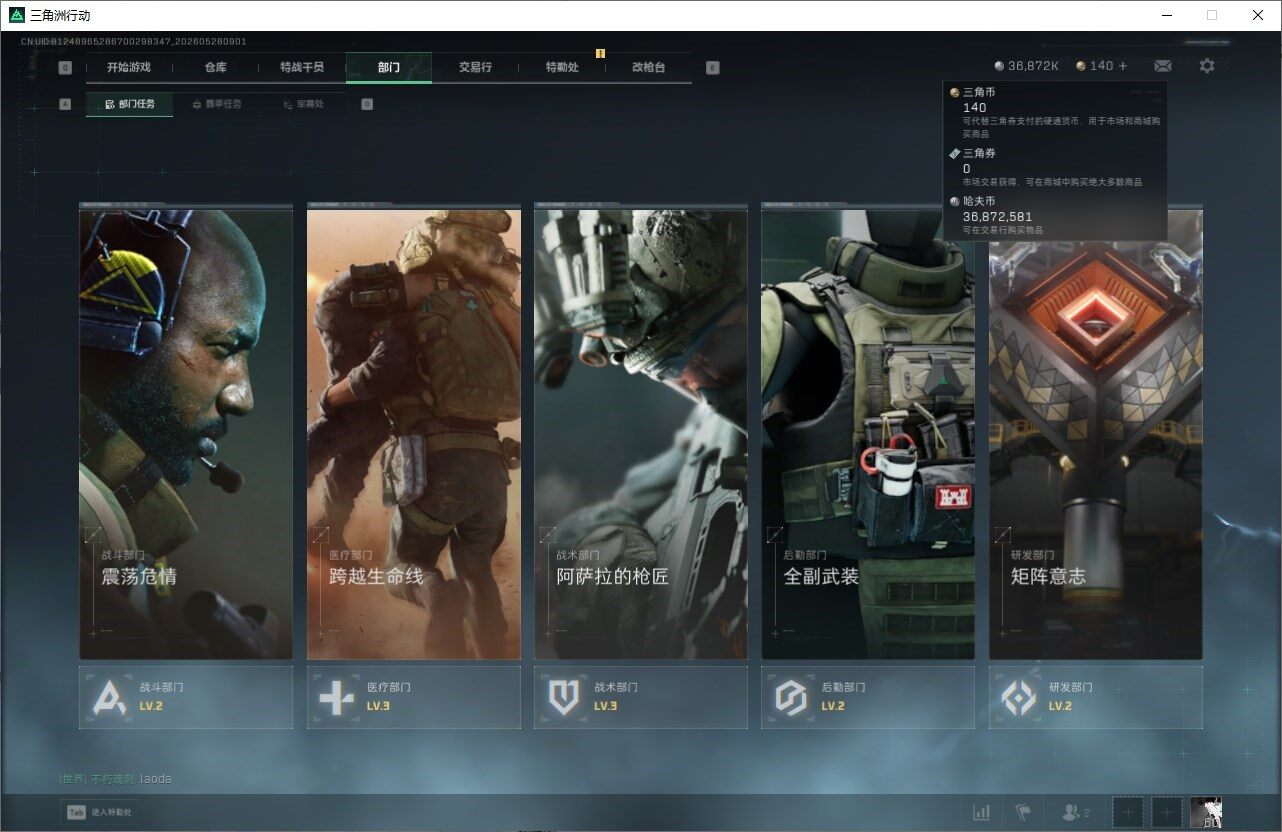Click the 医疗部门 cross icon

coord(336,697)
